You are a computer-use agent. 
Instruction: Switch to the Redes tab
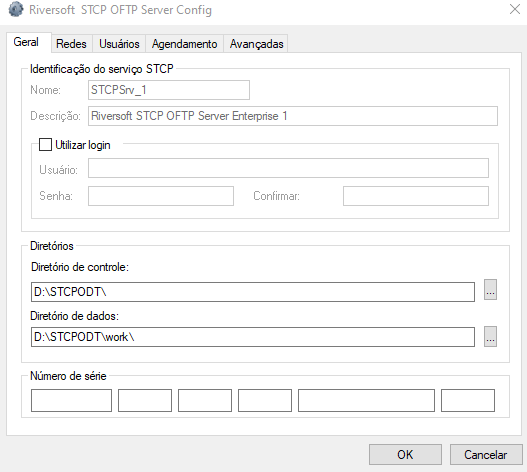pyautogui.click(x=71, y=44)
